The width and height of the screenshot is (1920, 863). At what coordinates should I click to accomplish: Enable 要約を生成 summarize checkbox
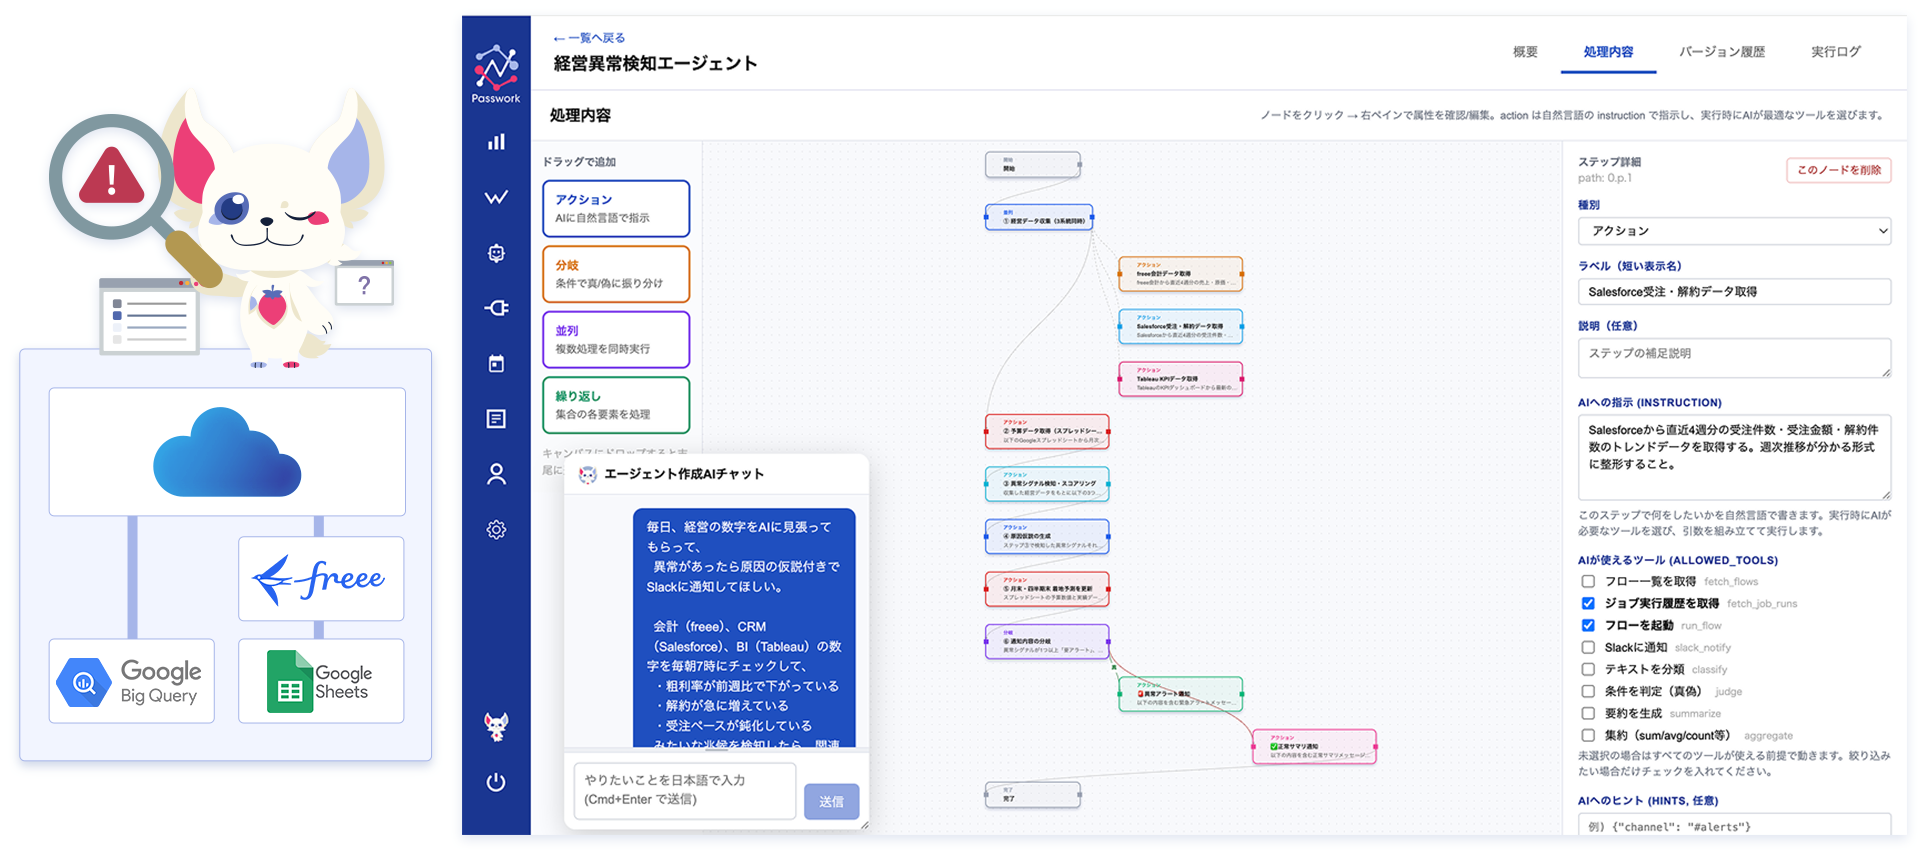(1588, 713)
